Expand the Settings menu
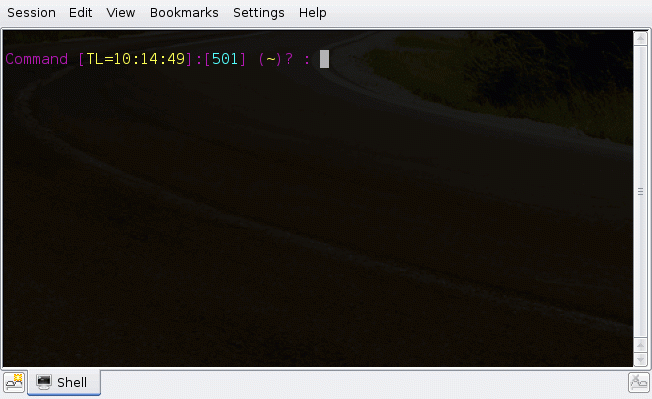652x399 pixels. [x=259, y=13]
